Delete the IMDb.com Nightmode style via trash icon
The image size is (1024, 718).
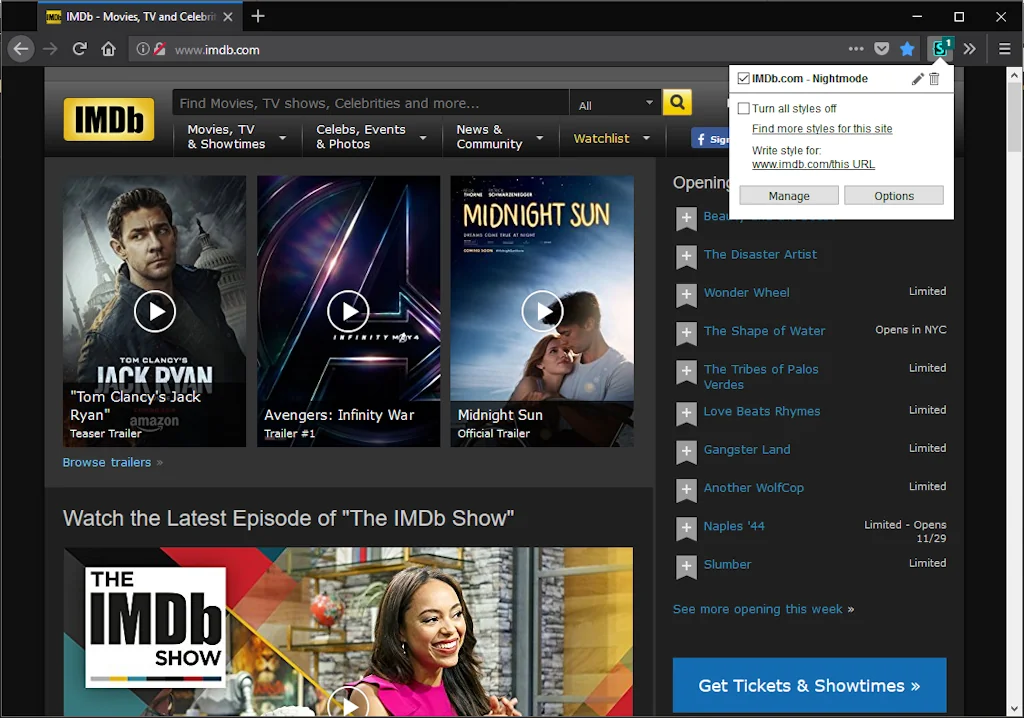point(935,79)
